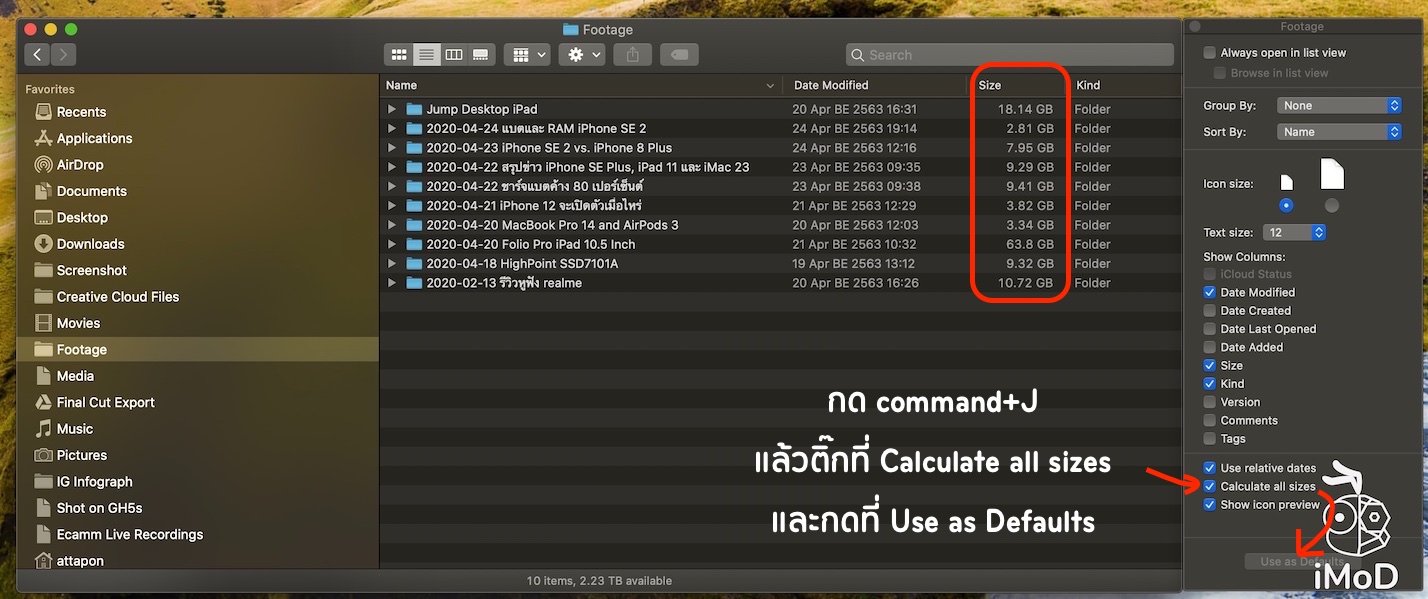Click the Search field

click(x=1010, y=55)
